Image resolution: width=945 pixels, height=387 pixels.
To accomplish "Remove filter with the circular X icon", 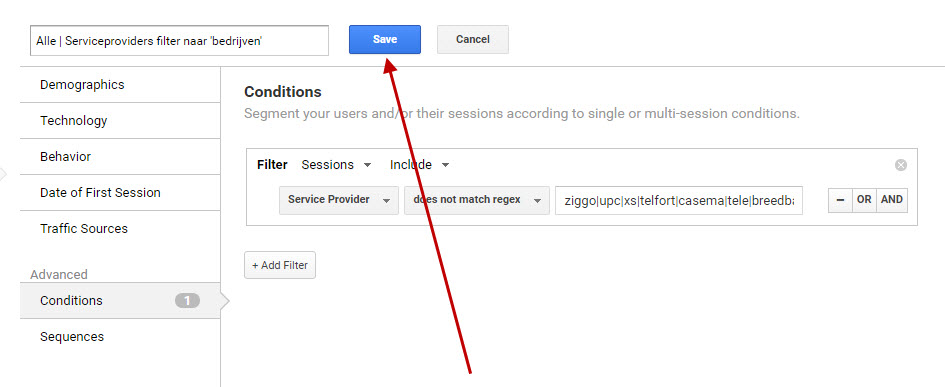I will [x=900, y=165].
